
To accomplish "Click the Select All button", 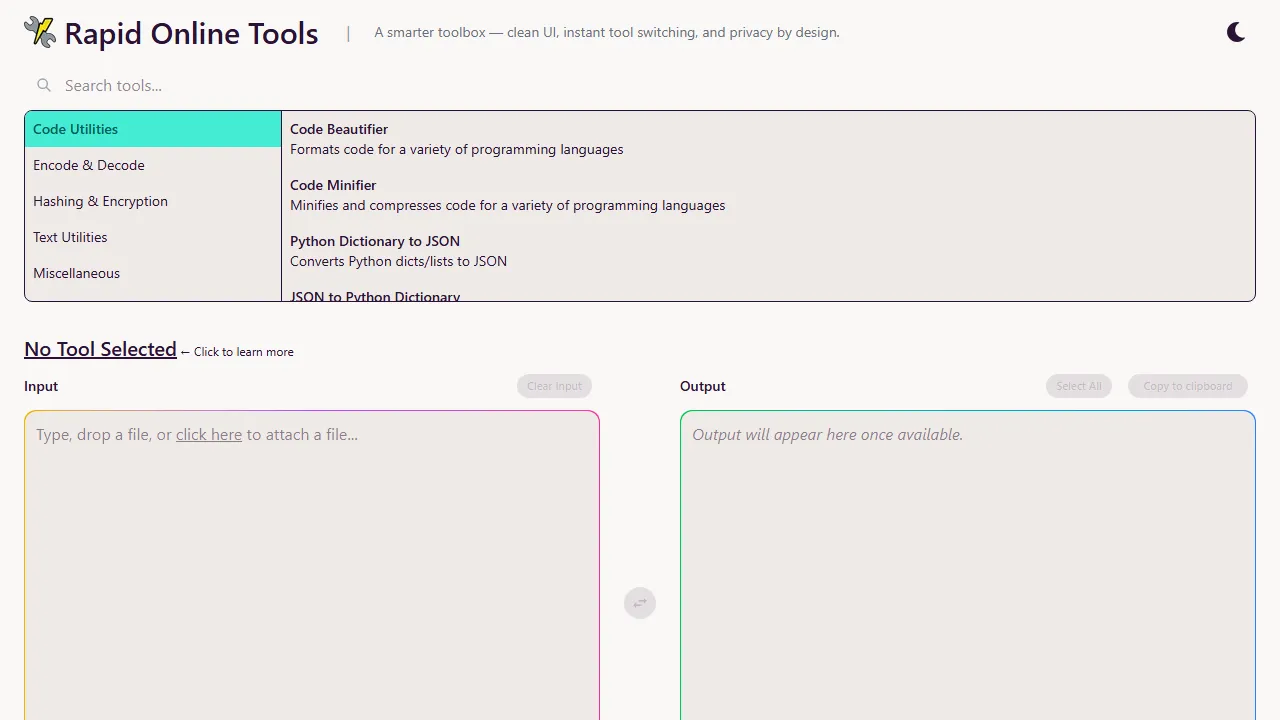I will click(1078, 386).
